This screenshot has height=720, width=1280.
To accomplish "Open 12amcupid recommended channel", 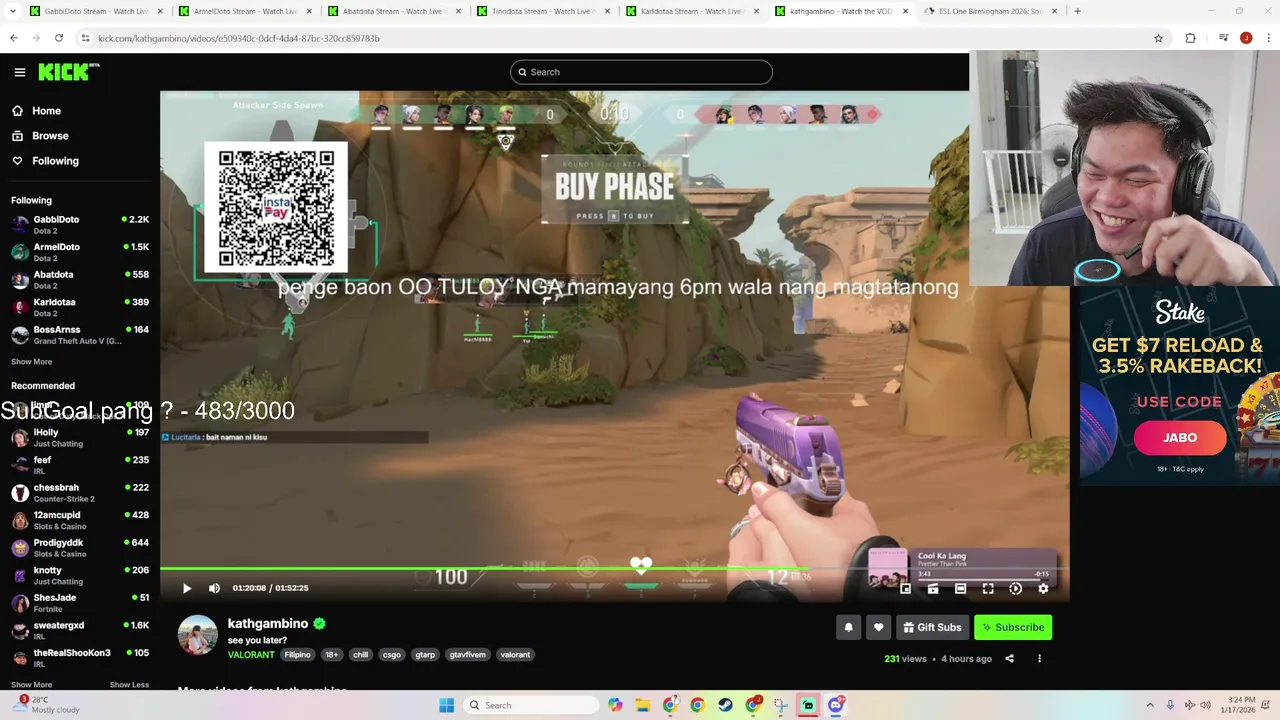I will tap(80, 520).
